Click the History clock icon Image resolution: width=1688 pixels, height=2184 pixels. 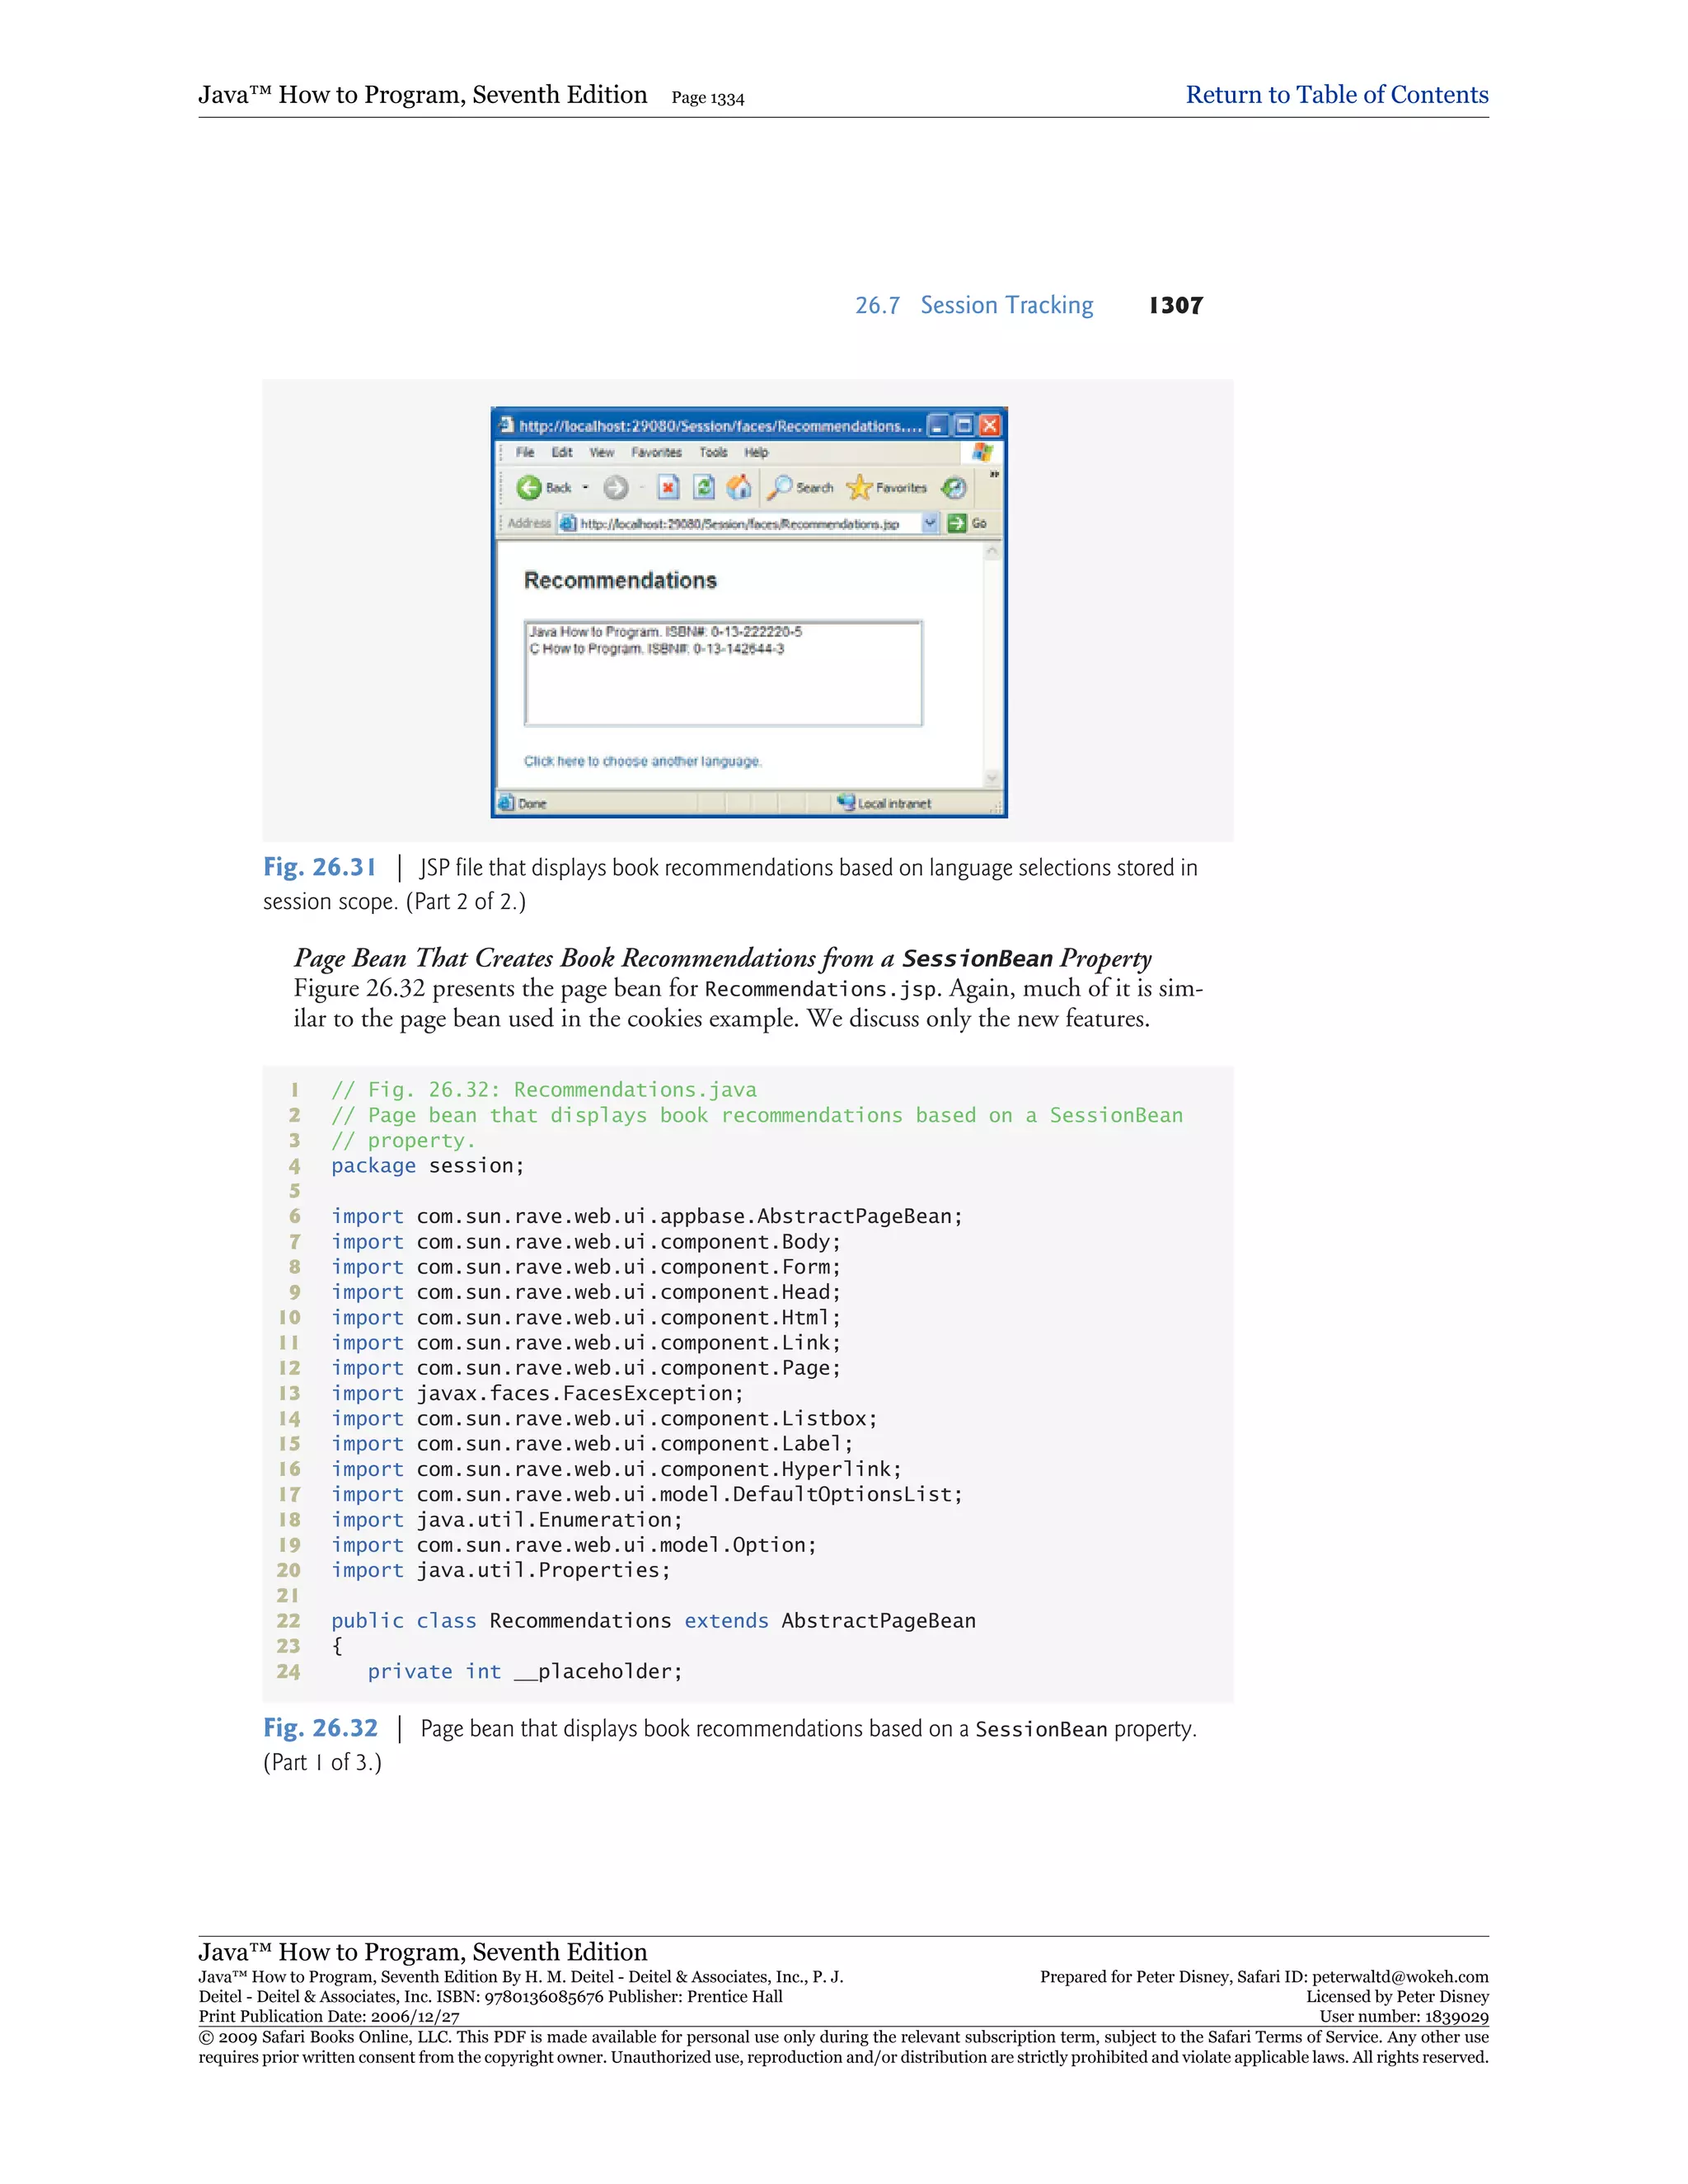coord(954,488)
